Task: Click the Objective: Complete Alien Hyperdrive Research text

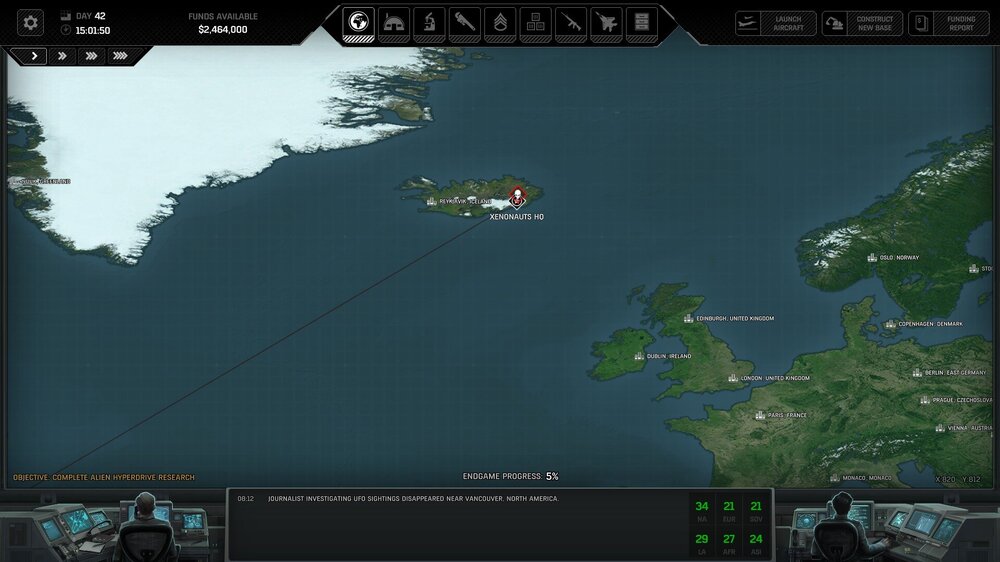Action: click(x=104, y=477)
